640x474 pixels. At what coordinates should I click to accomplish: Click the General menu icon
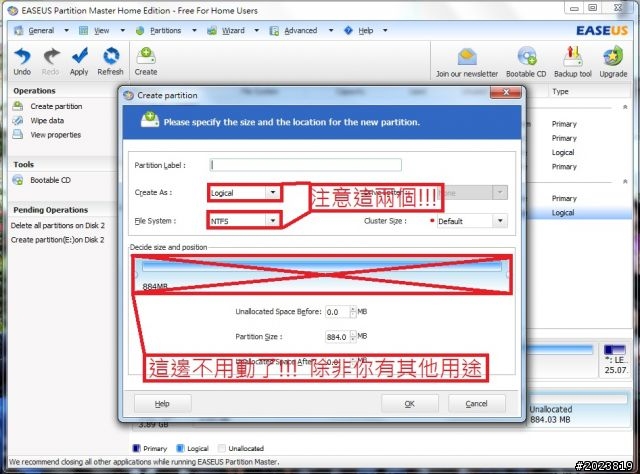tap(19, 31)
